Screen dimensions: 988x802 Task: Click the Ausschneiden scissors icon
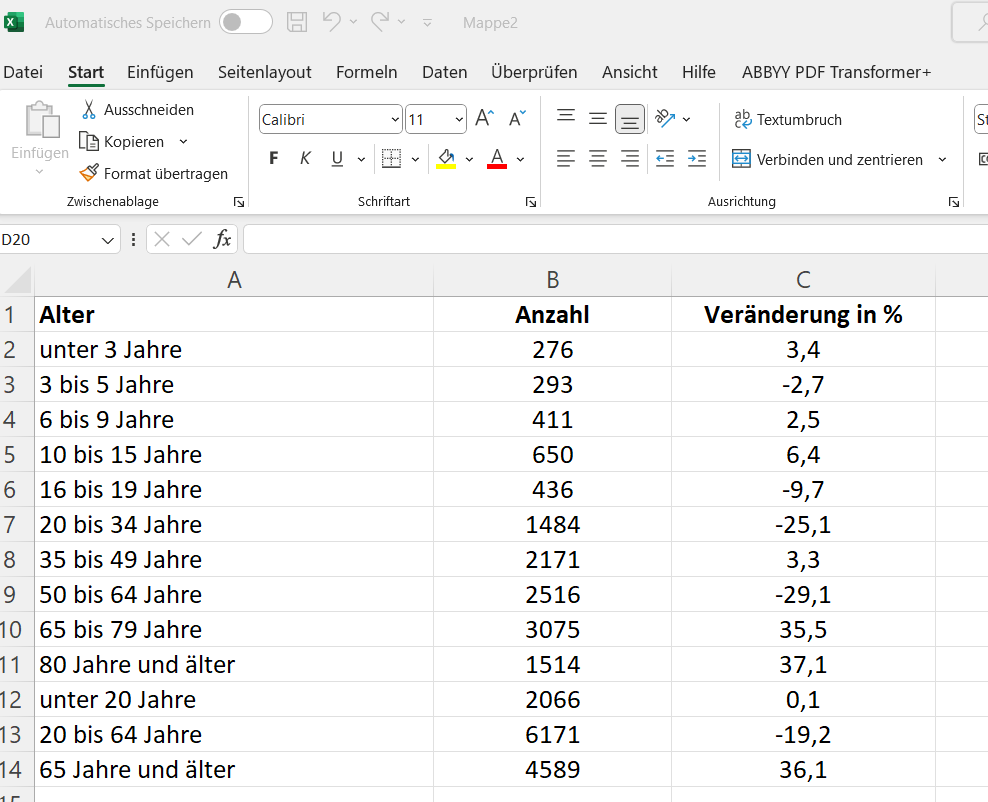pos(89,109)
